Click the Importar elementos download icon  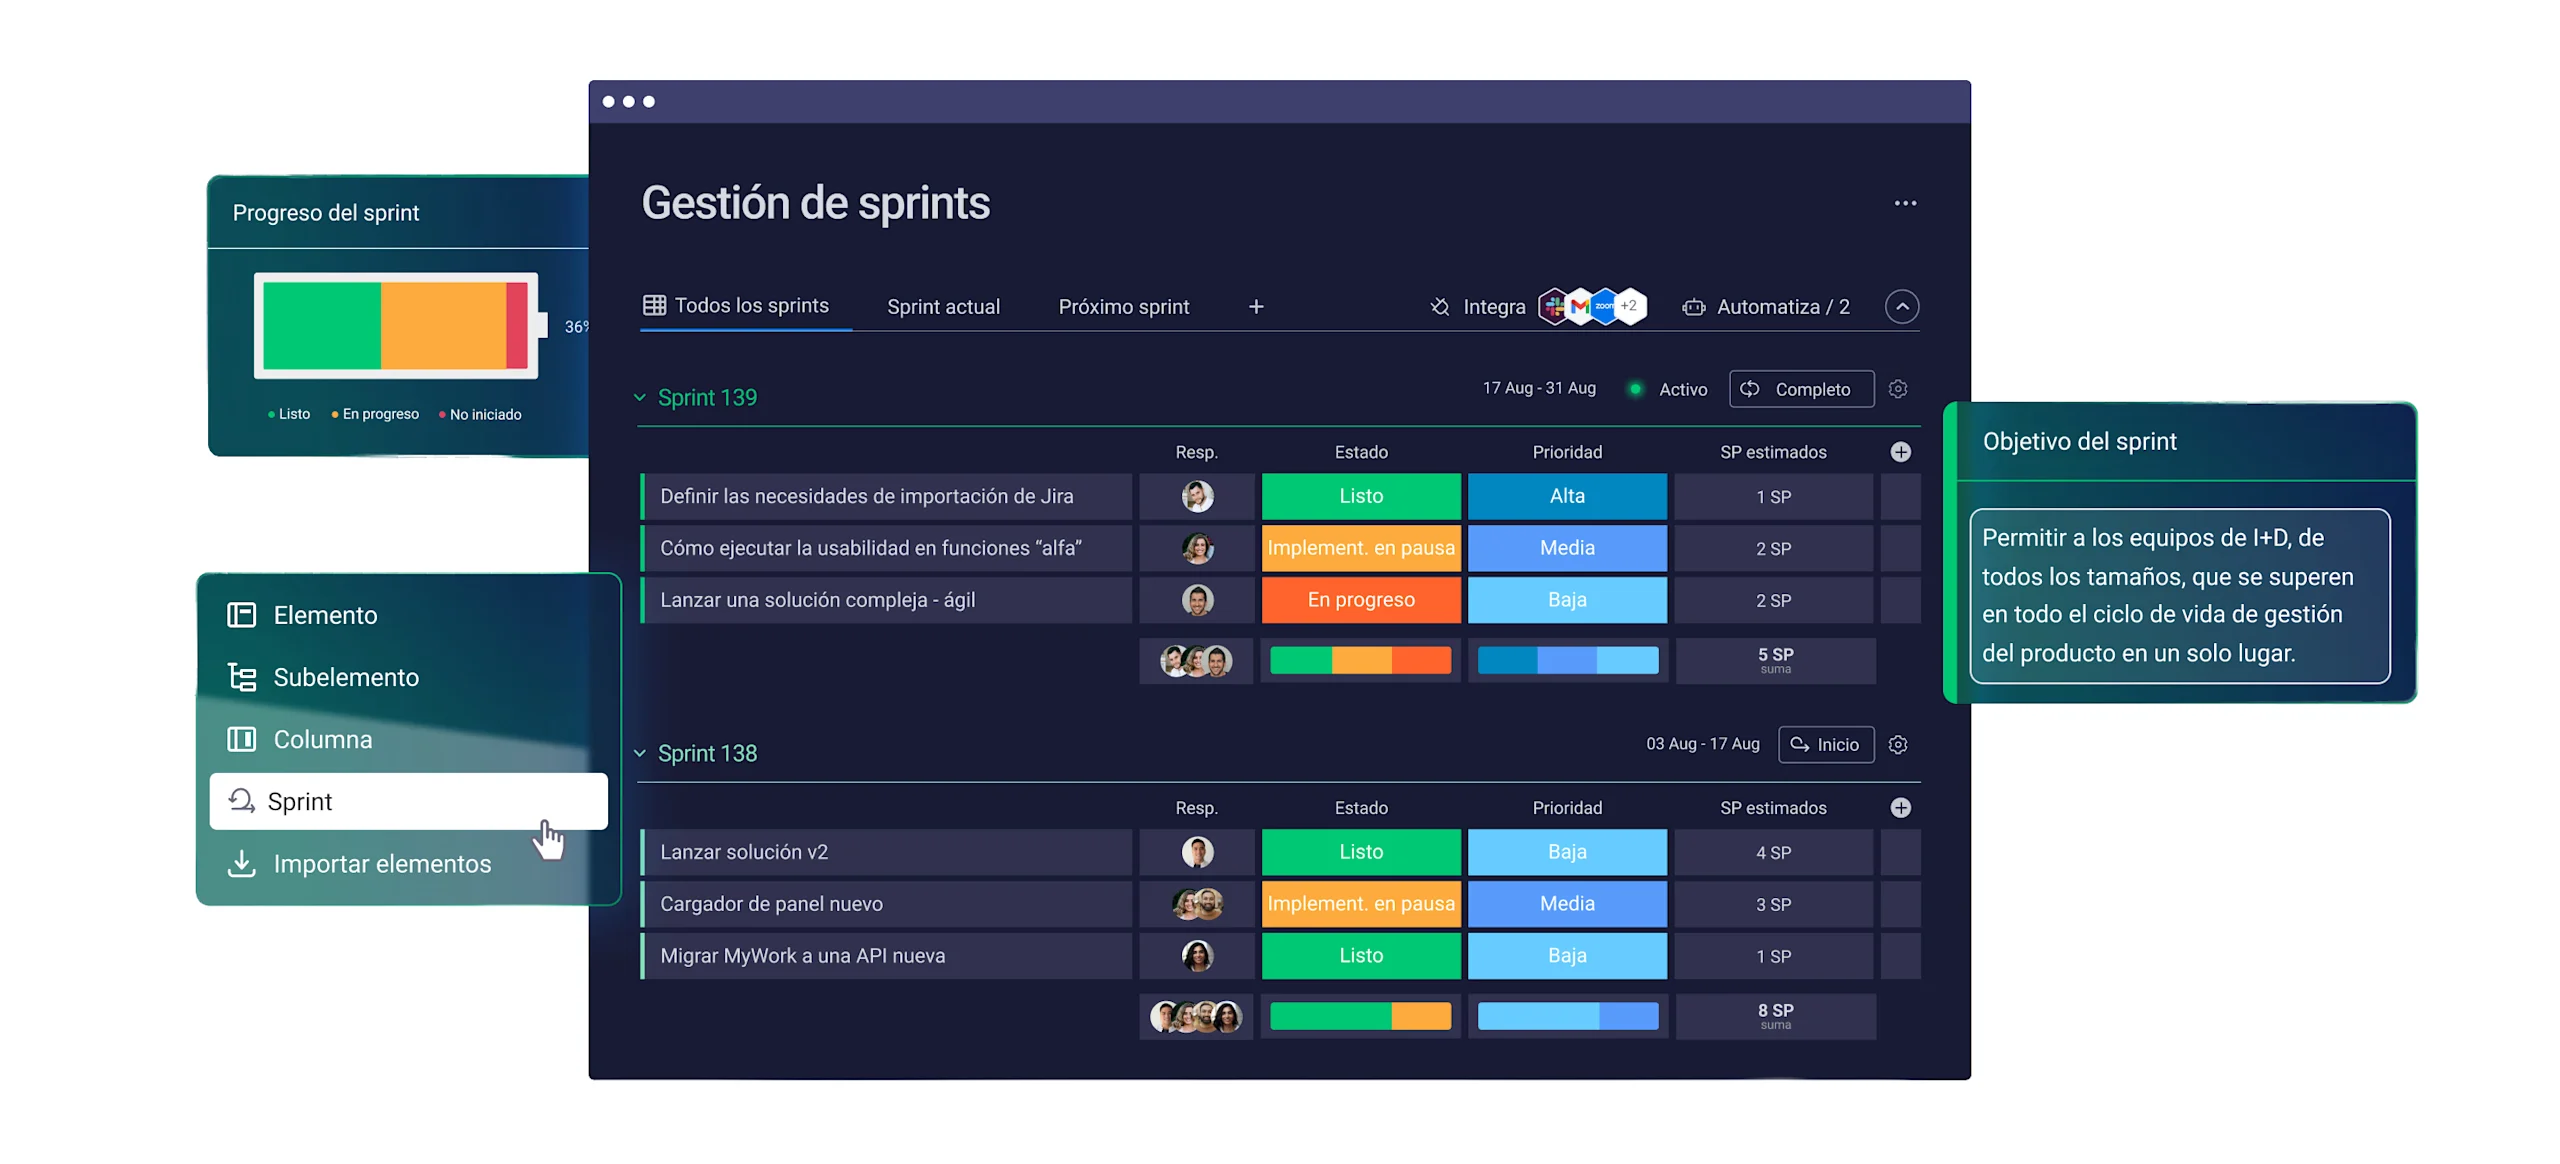[241, 863]
